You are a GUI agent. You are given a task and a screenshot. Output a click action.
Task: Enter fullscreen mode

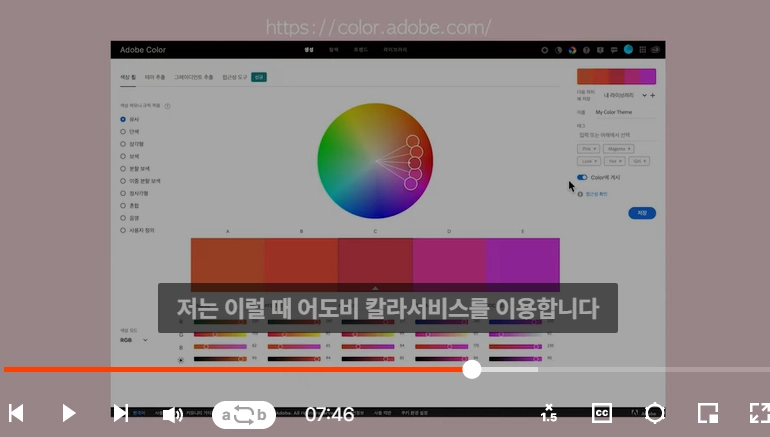pos(760,413)
